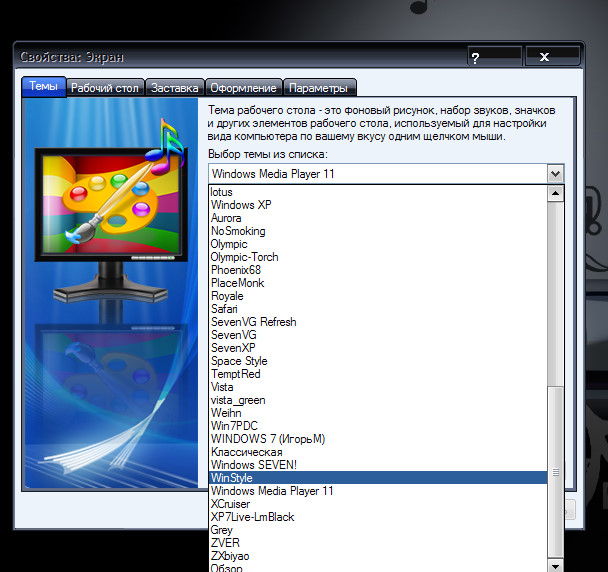
Task: Switch to the Темы tab
Action: click(44, 86)
